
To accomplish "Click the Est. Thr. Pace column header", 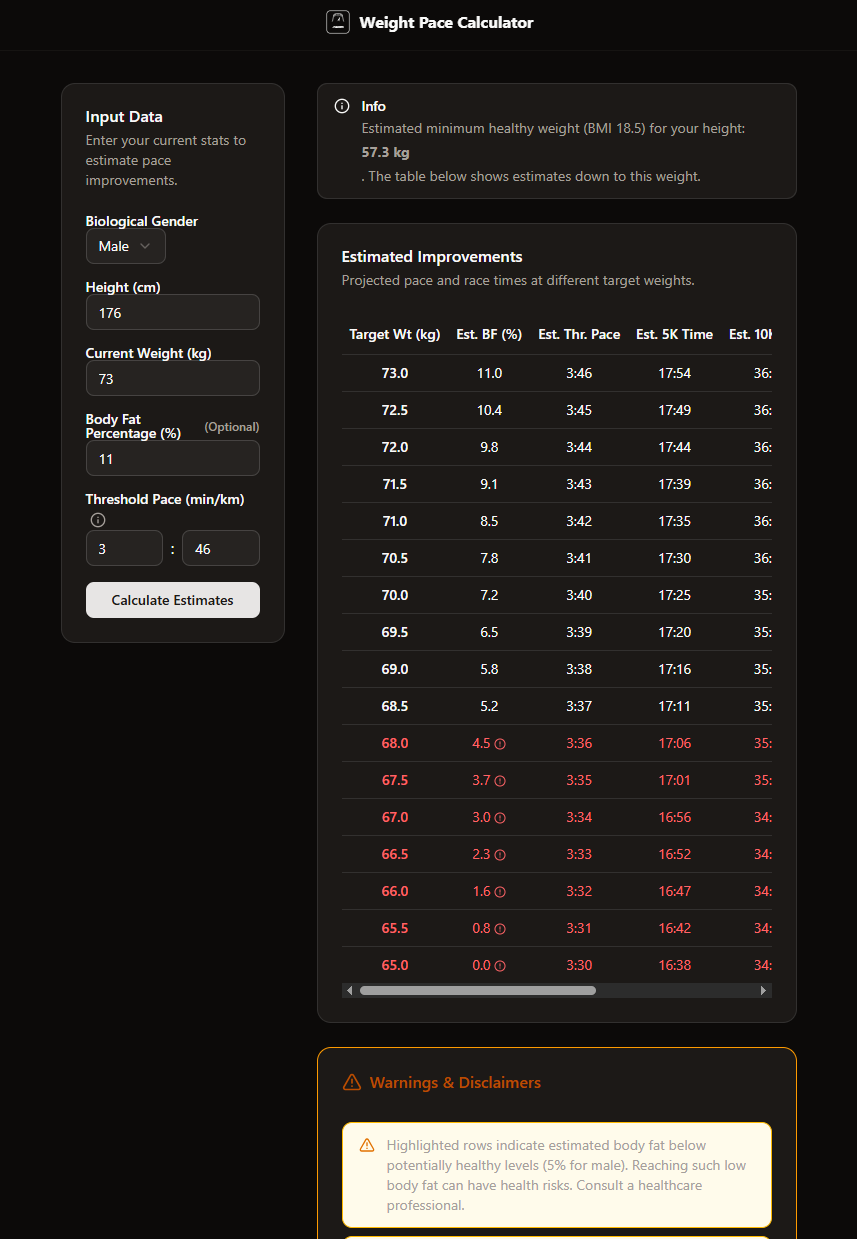I will pos(579,334).
